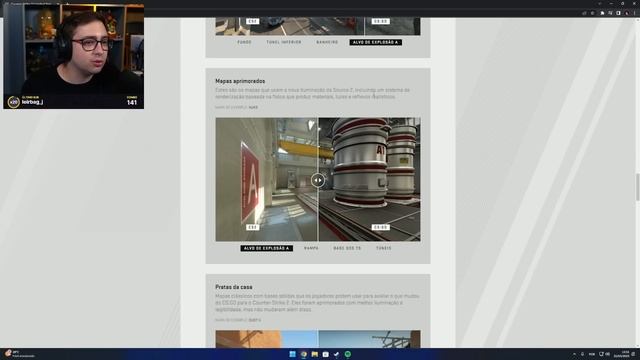Select the 'Fundo' tab in the top map section
640x360 pixels.
(x=244, y=42)
